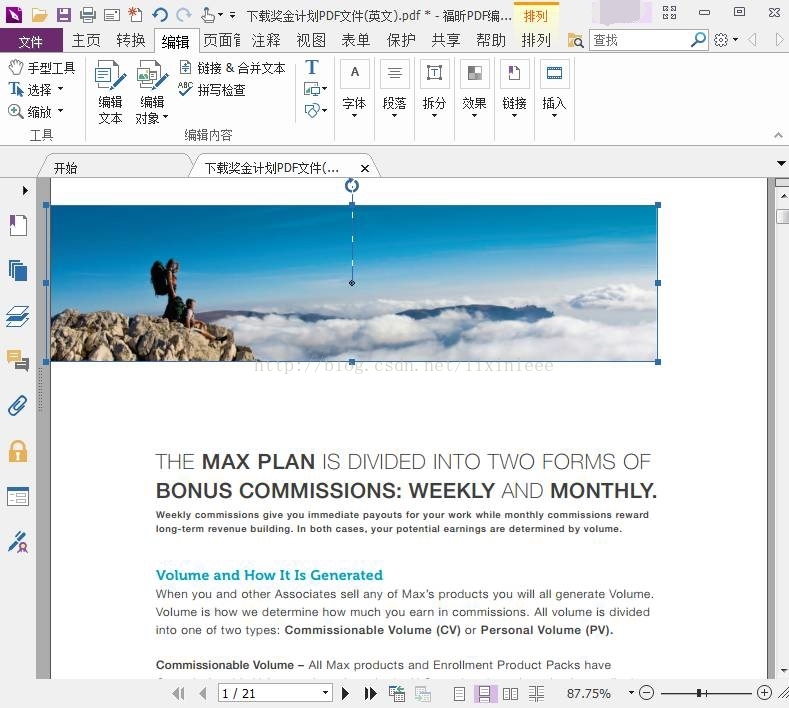The height and width of the screenshot is (708, 789).
Task: Collapse the ribbon with the up chevron
Action: tap(778, 134)
